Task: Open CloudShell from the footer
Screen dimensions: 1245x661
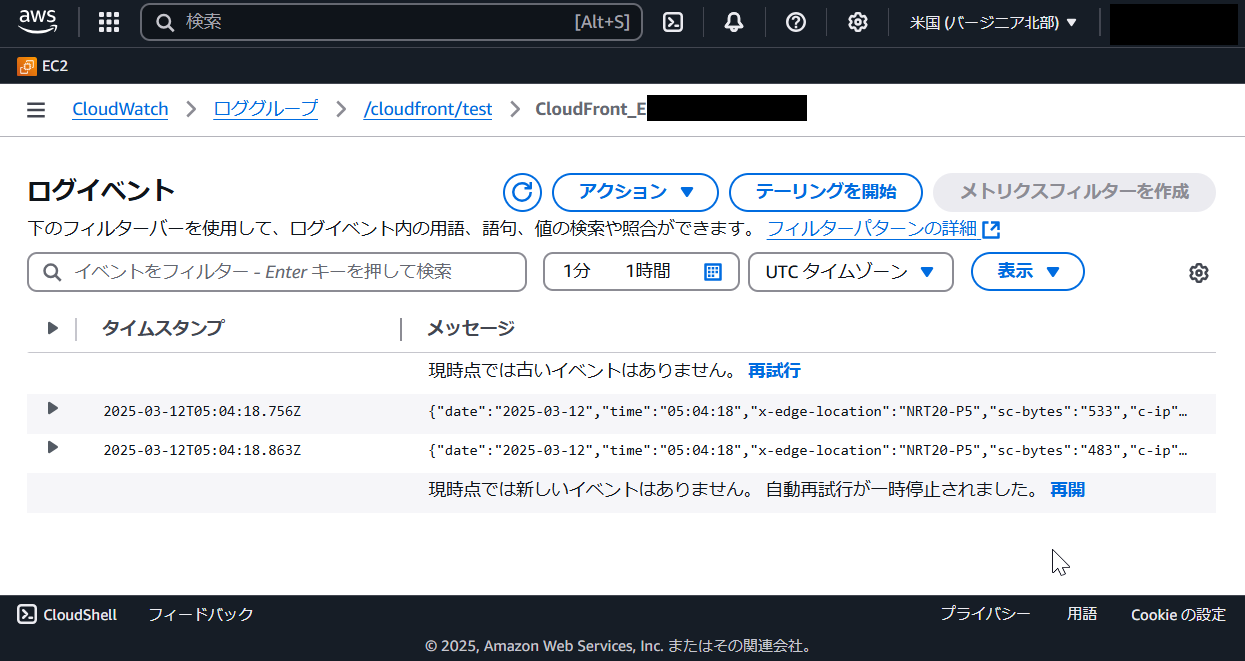Action: click(x=67, y=615)
